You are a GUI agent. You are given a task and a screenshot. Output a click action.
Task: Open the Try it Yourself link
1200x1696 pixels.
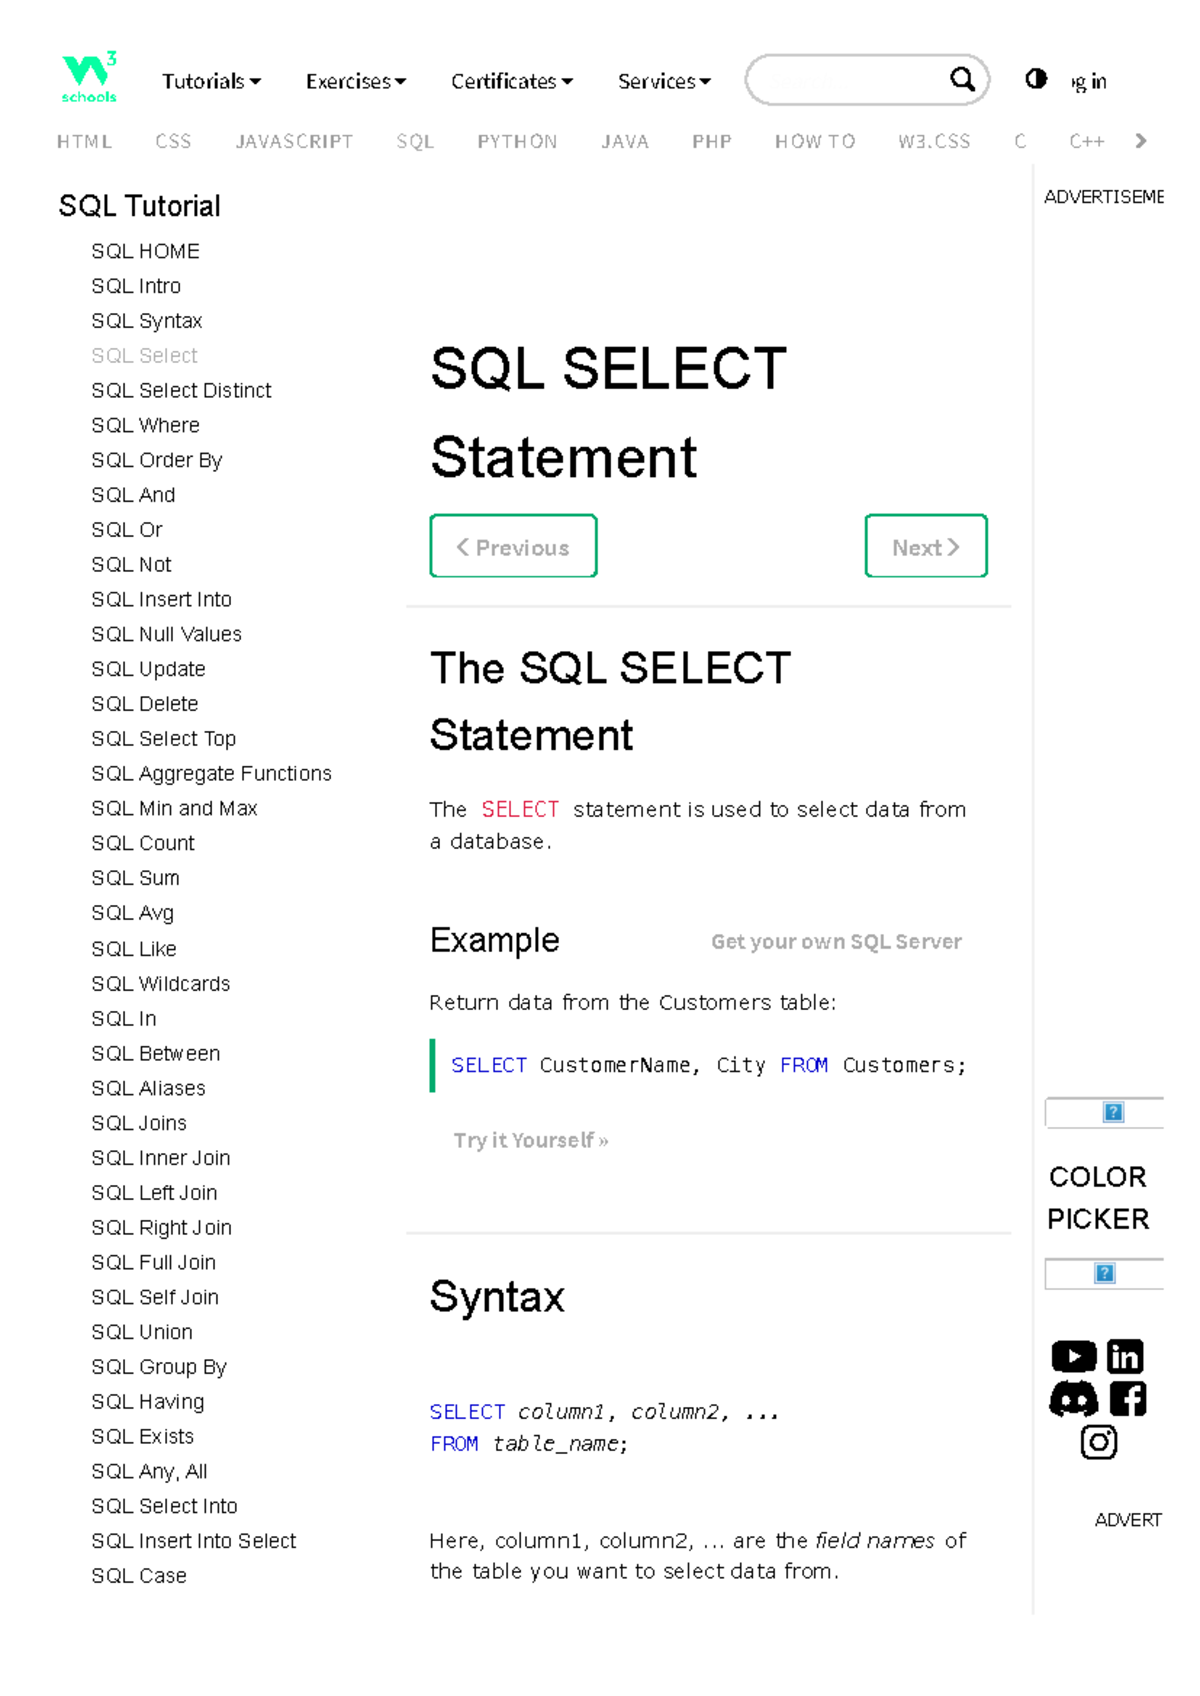530,1140
